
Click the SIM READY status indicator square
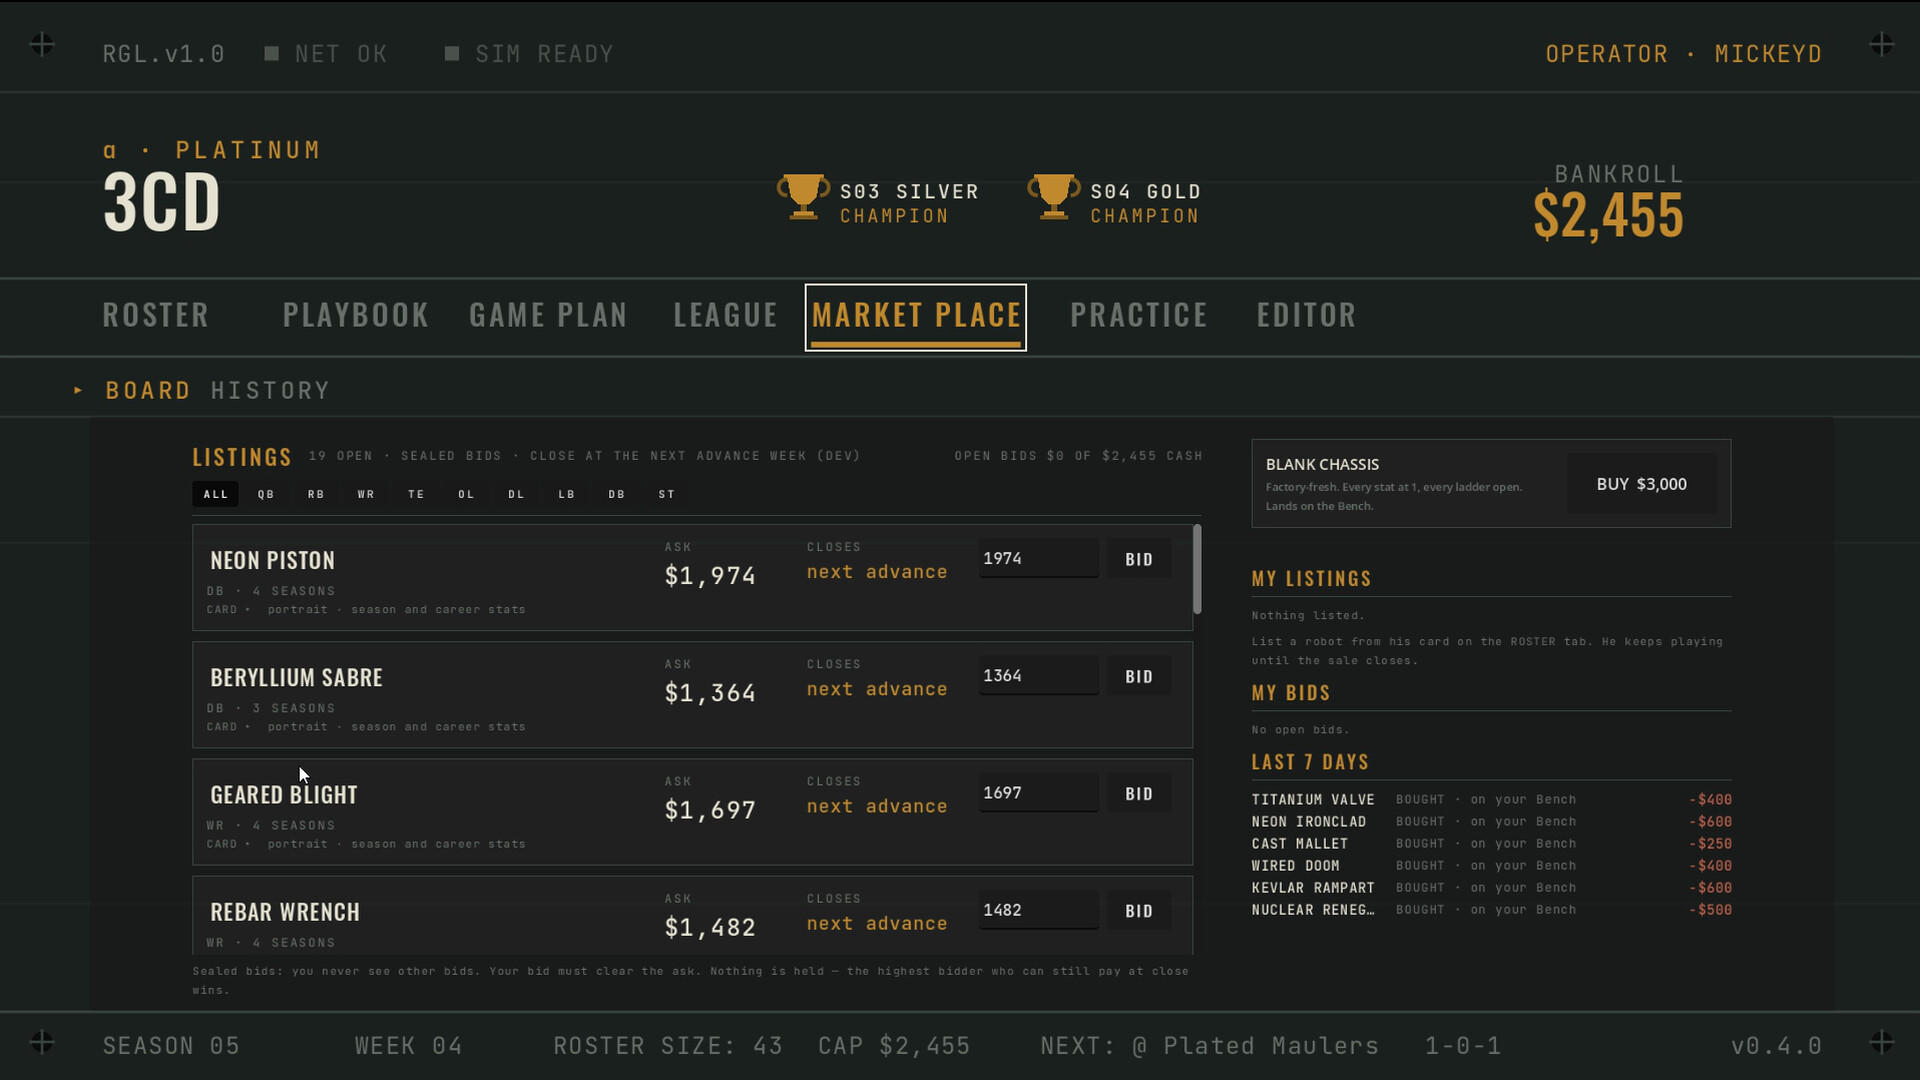coord(451,53)
